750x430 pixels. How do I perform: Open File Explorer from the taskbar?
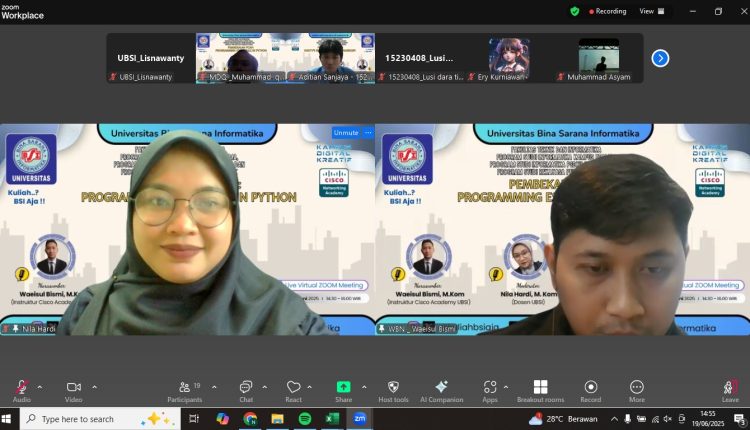(x=277, y=419)
